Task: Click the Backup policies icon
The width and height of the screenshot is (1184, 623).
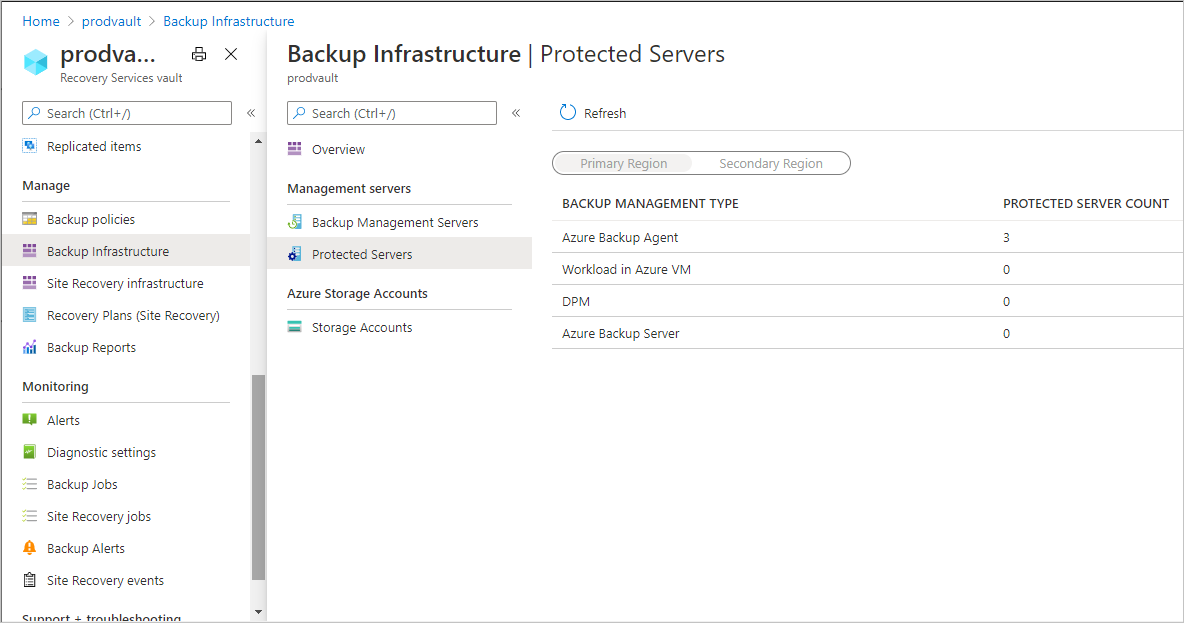Action: pyautogui.click(x=29, y=219)
